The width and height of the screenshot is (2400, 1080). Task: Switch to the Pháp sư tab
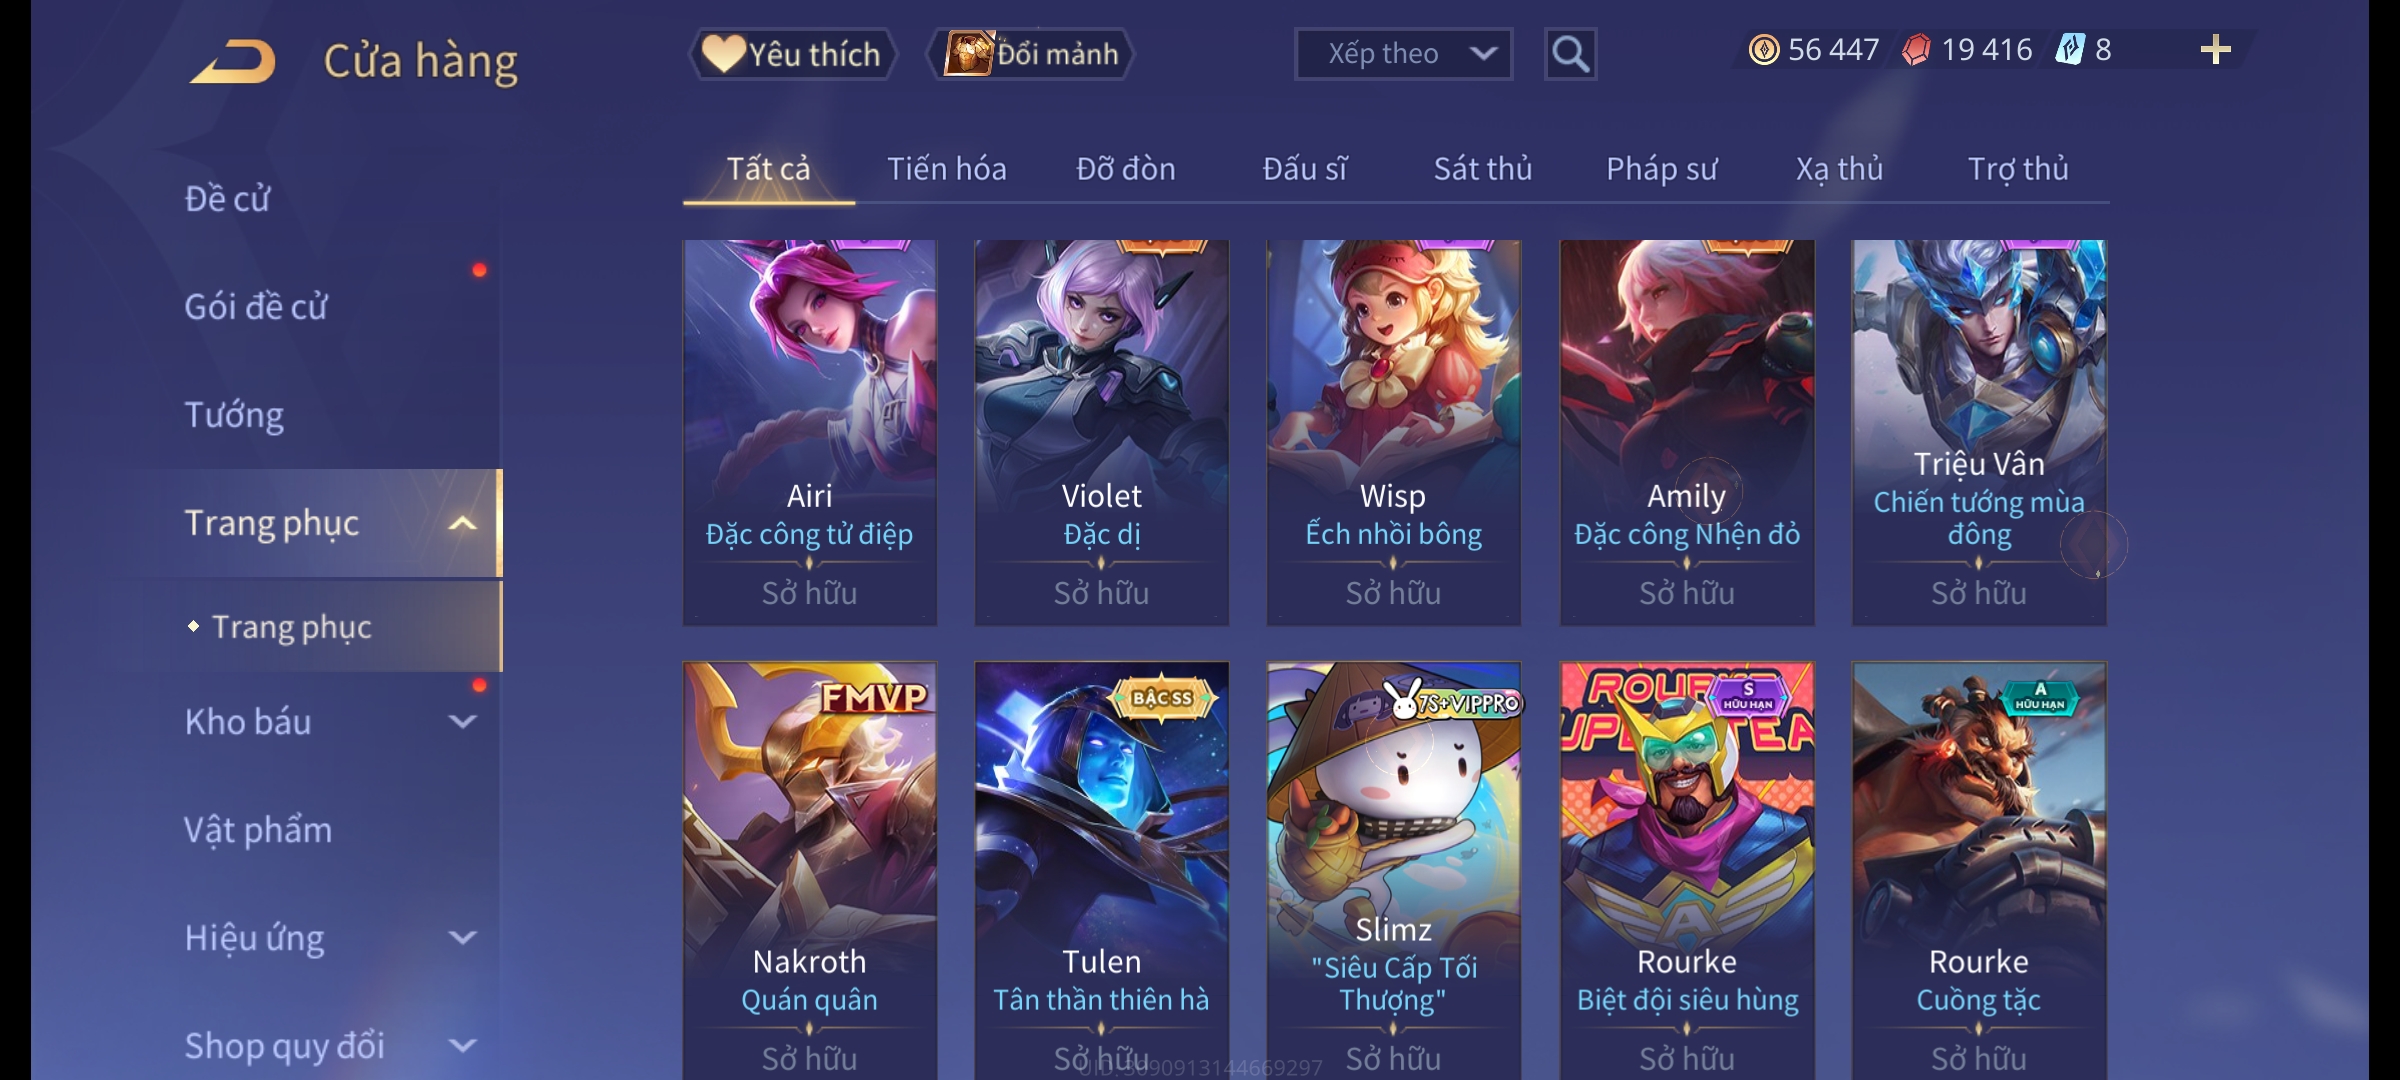[x=1662, y=169]
